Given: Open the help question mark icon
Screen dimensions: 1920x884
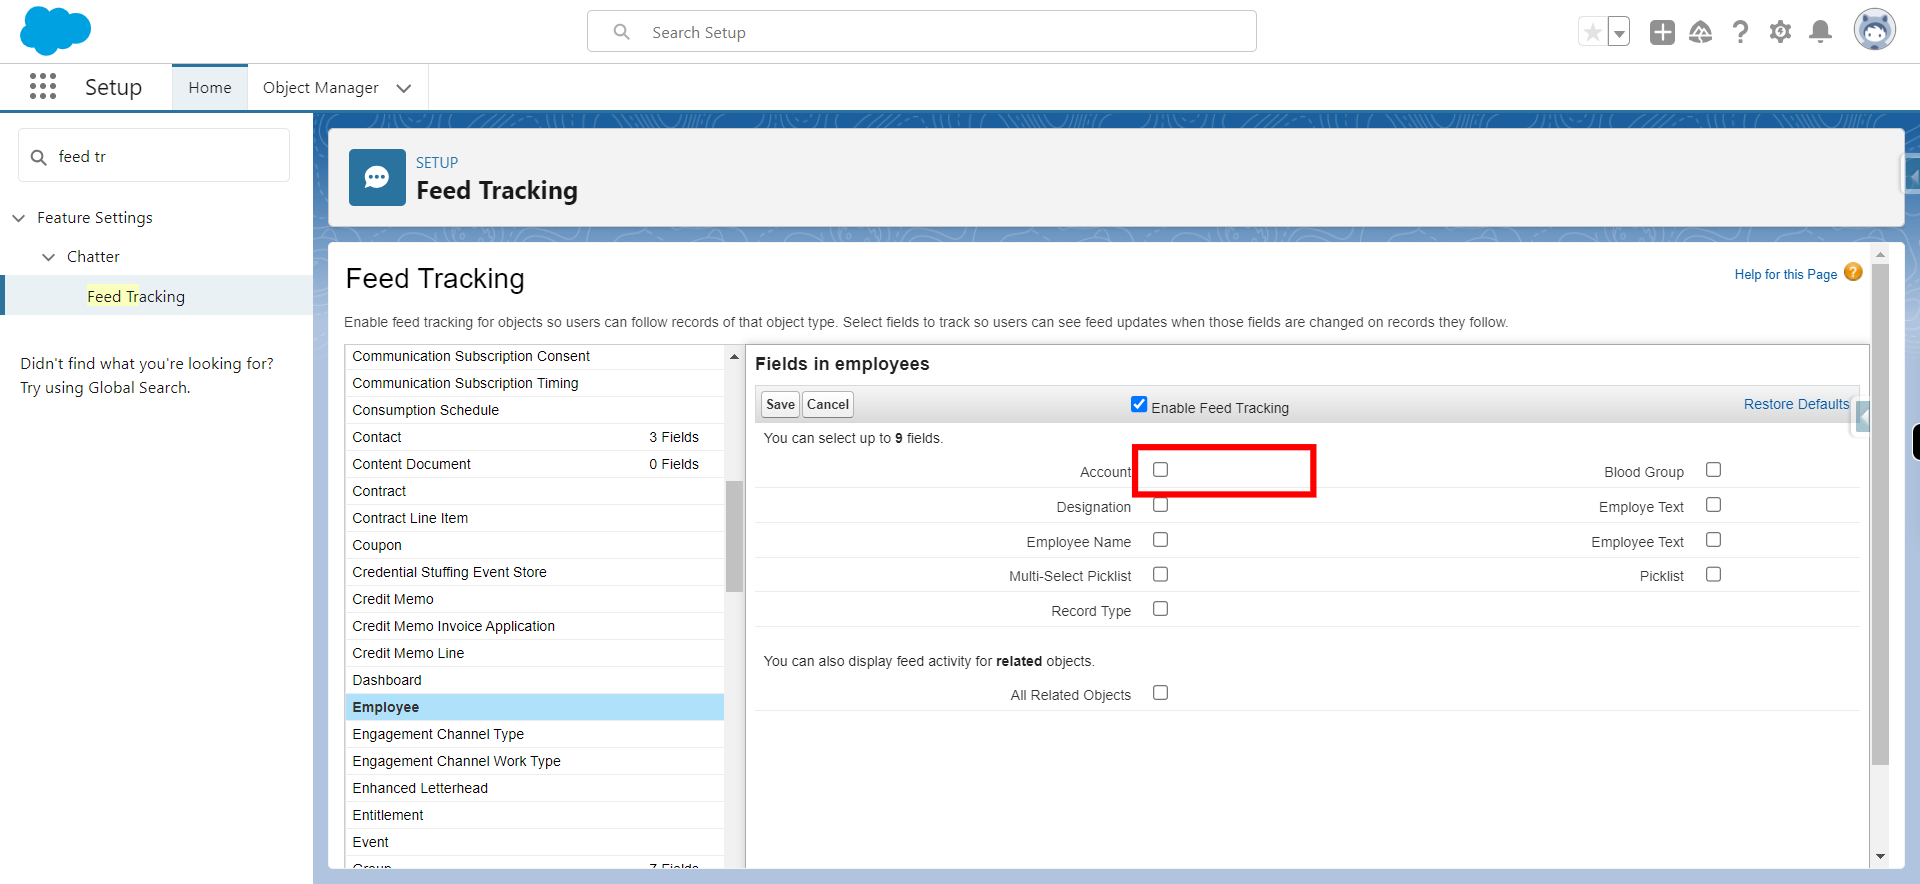Looking at the screenshot, I should pos(1740,32).
